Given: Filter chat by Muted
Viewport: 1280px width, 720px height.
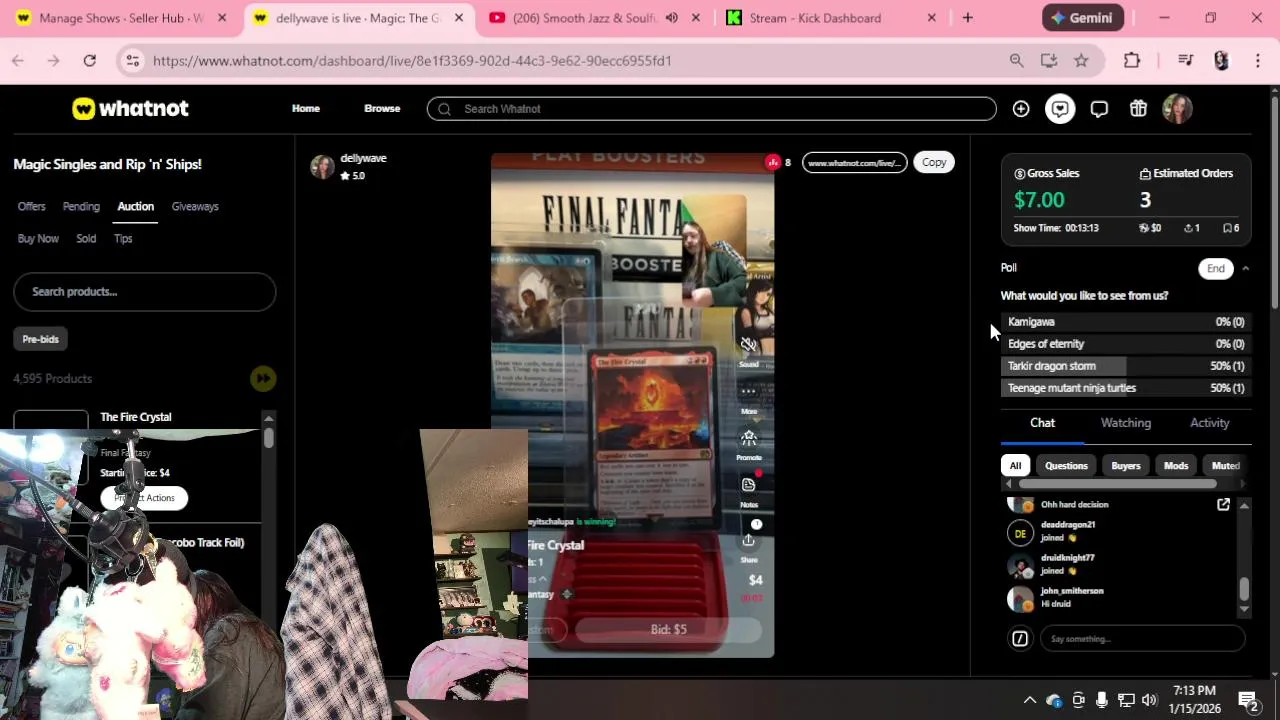Looking at the screenshot, I should coord(1225,465).
